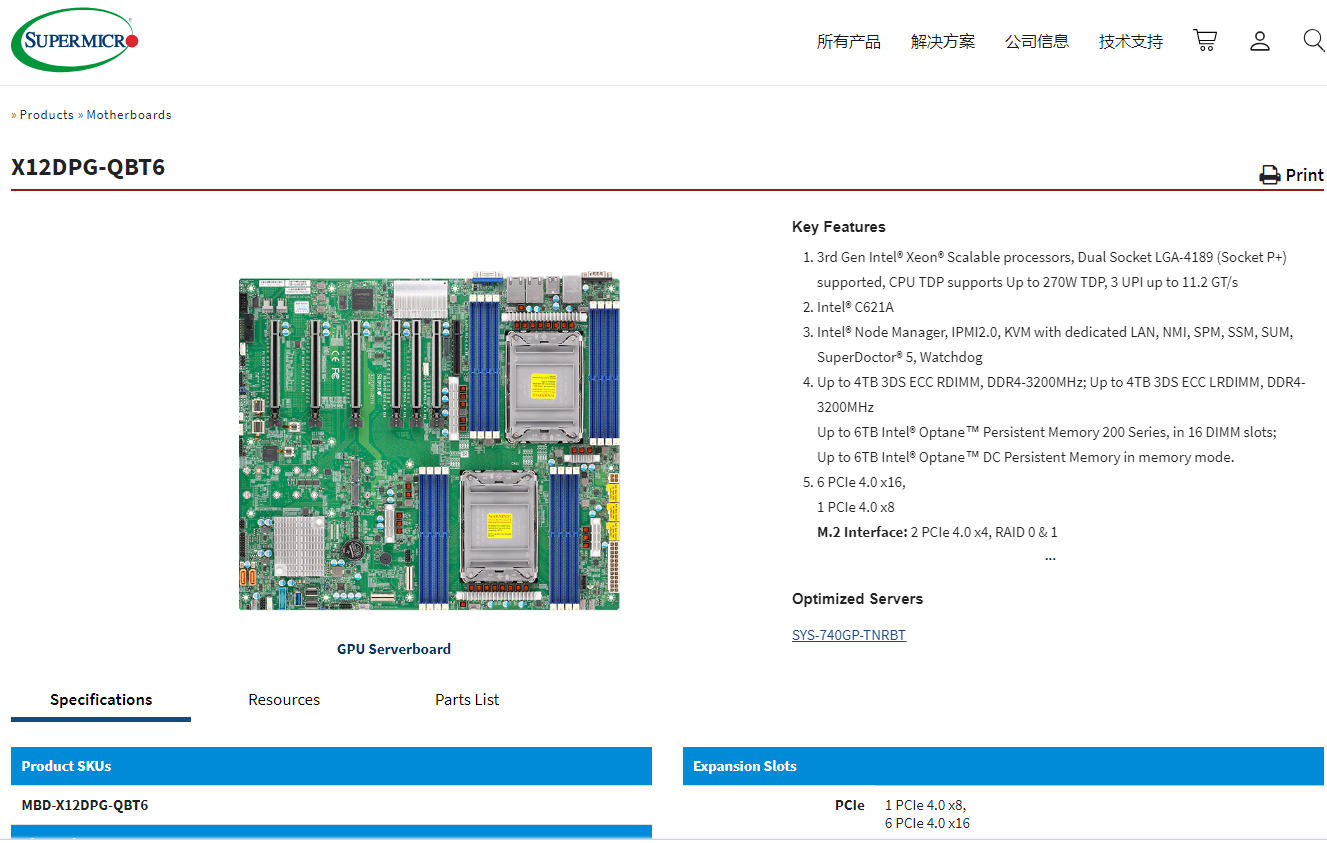Image resolution: width=1327 pixels, height=843 pixels.
Task: Switch to the Parts List tab
Action: point(467,700)
